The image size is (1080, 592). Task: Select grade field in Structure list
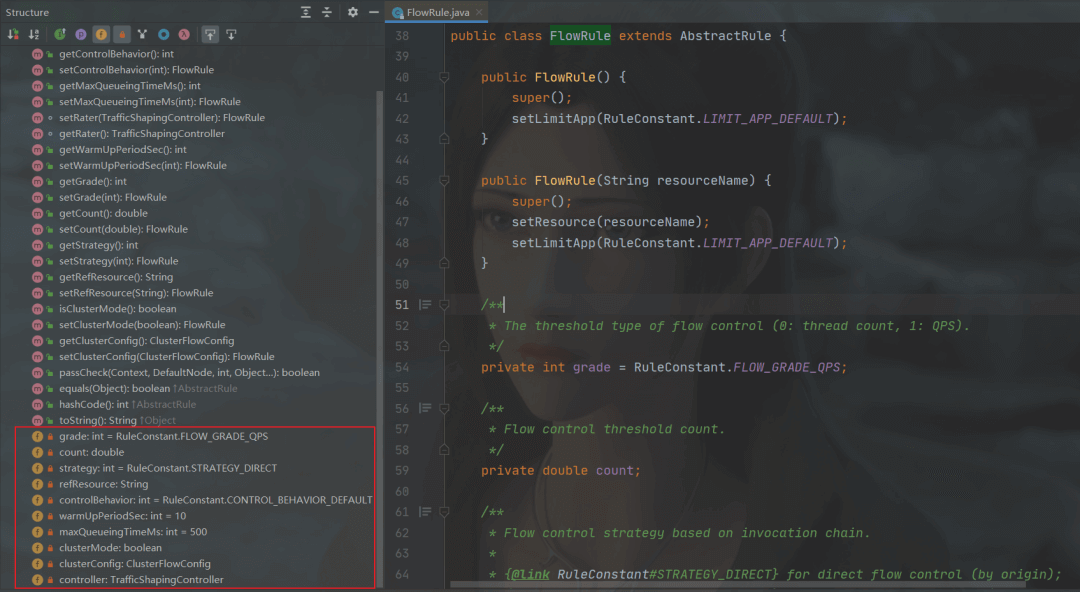pos(163,436)
